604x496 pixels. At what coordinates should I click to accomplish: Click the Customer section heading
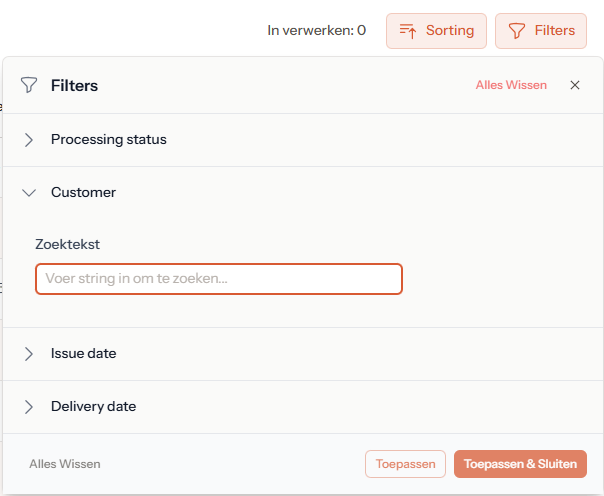click(x=83, y=193)
